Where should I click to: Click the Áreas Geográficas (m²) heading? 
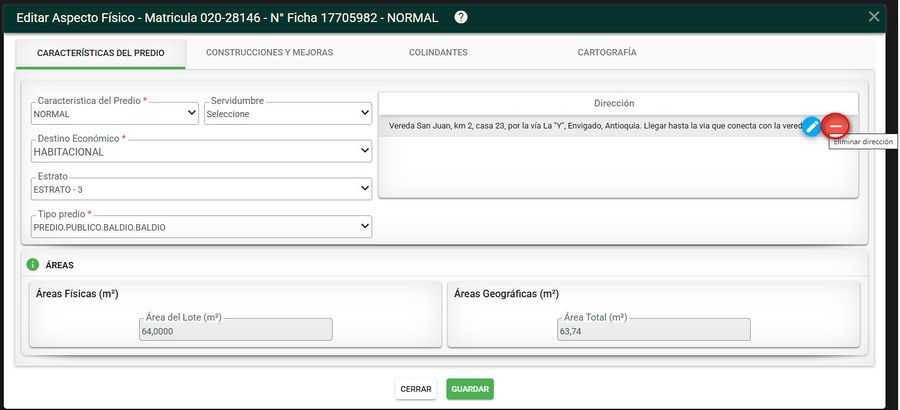[506, 294]
